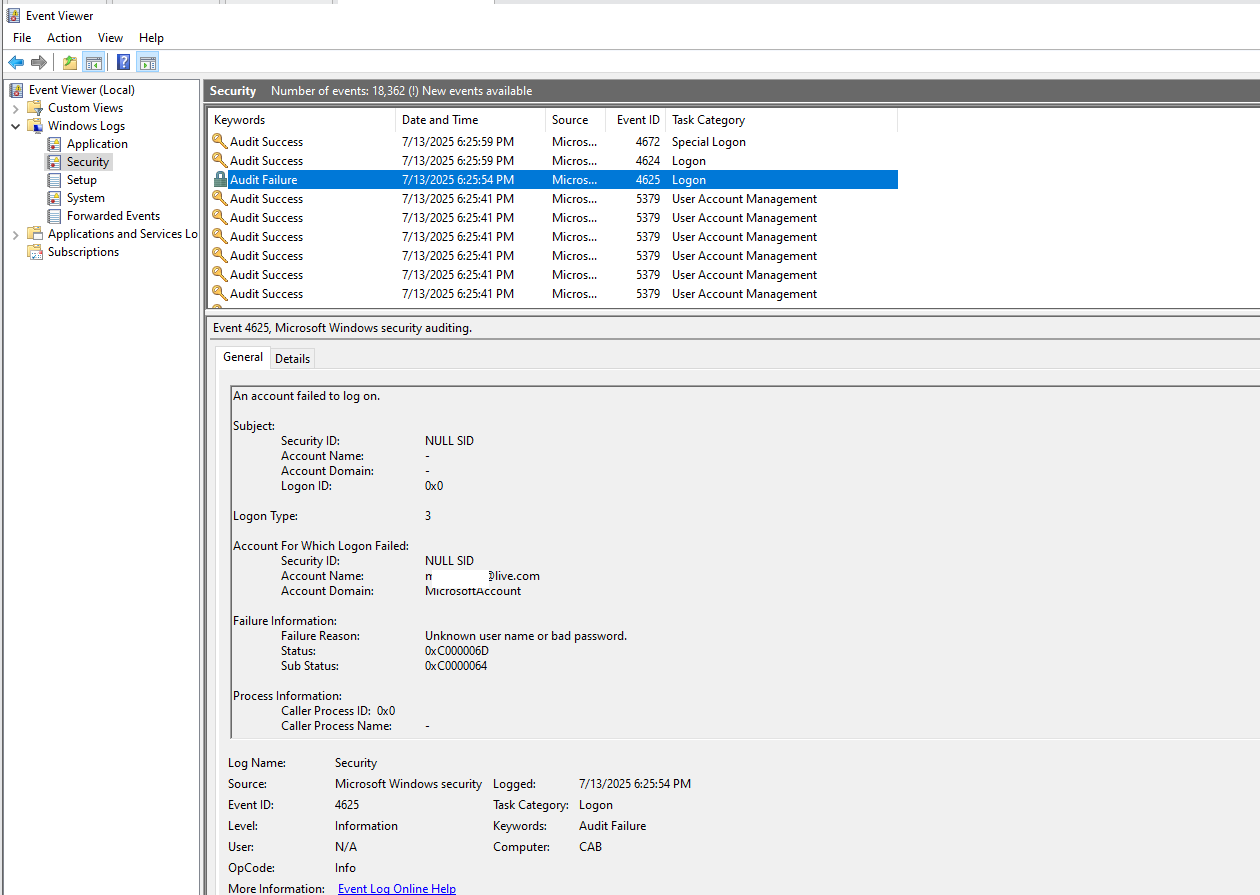Expand the Custom Views tree node
This screenshot has width=1260, height=895.
18,107
